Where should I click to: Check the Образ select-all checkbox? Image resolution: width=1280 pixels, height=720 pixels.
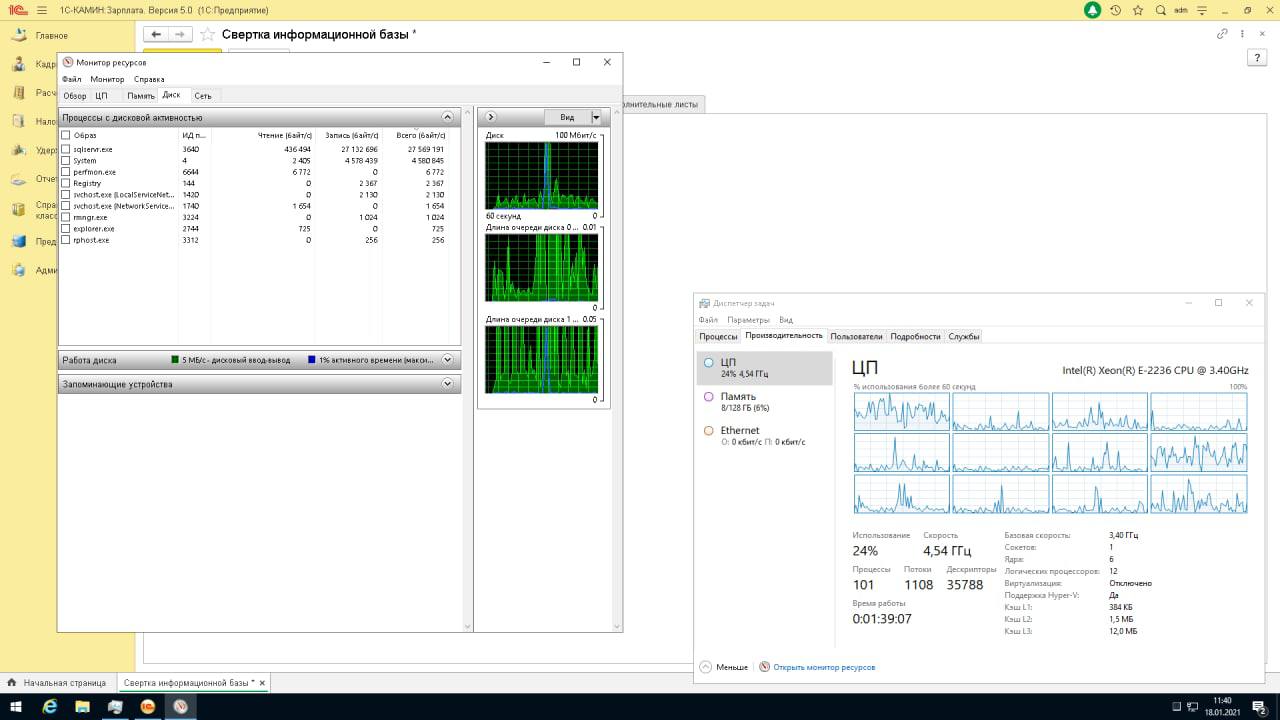click(66, 135)
